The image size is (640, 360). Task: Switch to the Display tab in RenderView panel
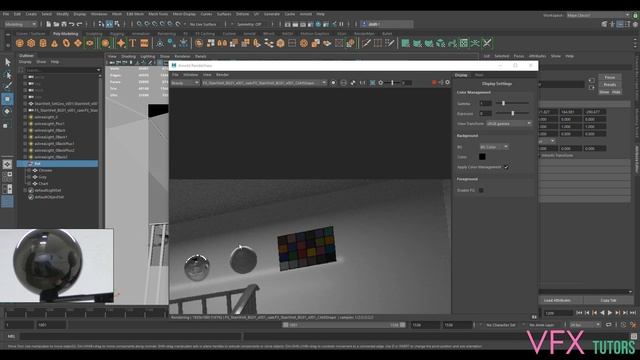pyautogui.click(x=461, y=75)
